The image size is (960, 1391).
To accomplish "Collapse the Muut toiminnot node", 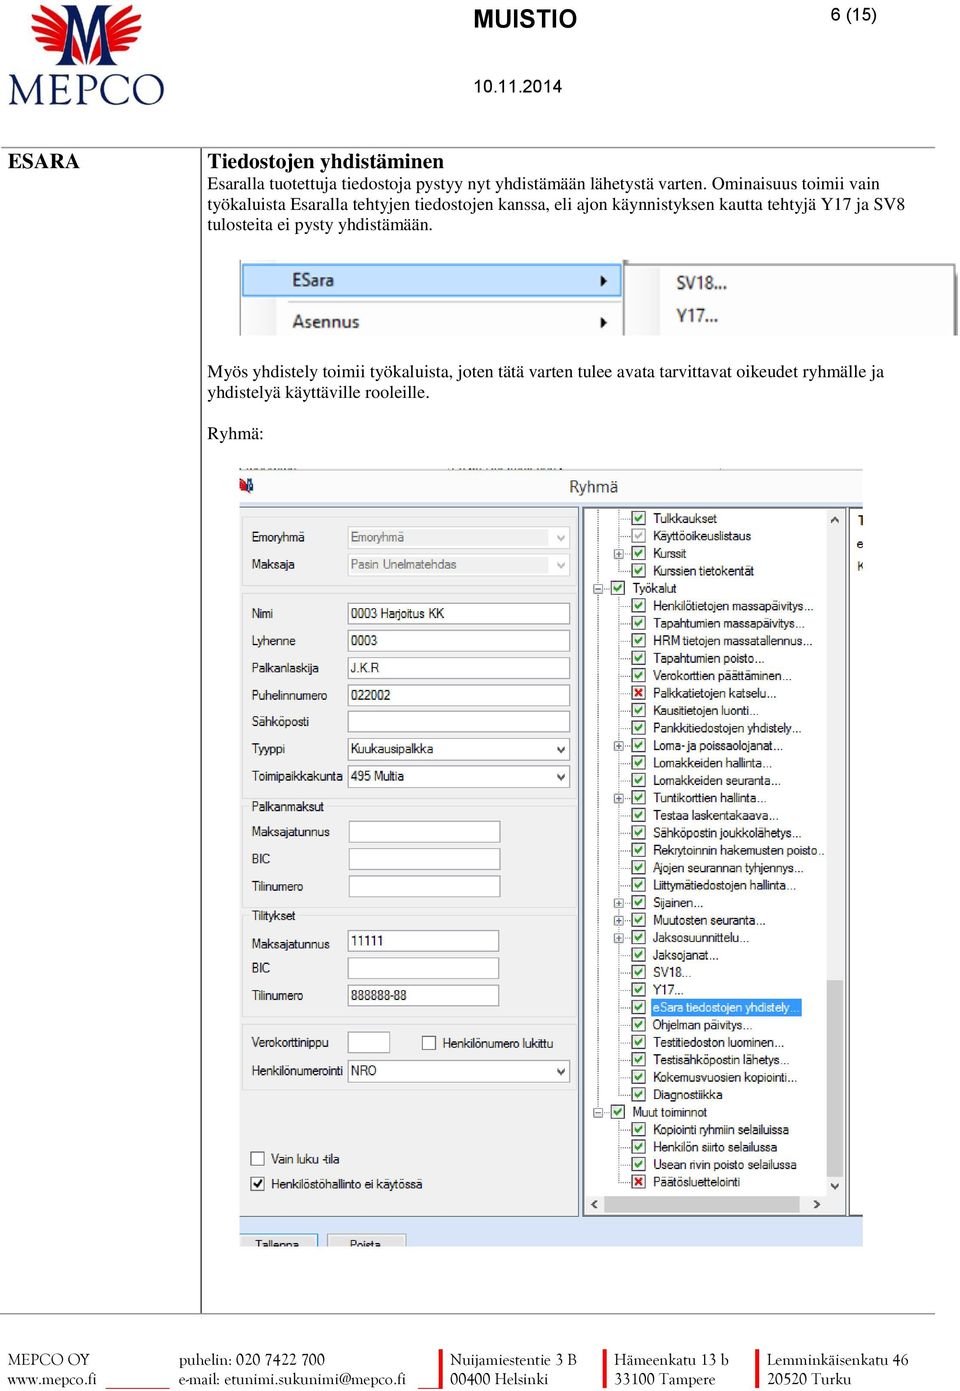I will click(x=598, y=1112).
